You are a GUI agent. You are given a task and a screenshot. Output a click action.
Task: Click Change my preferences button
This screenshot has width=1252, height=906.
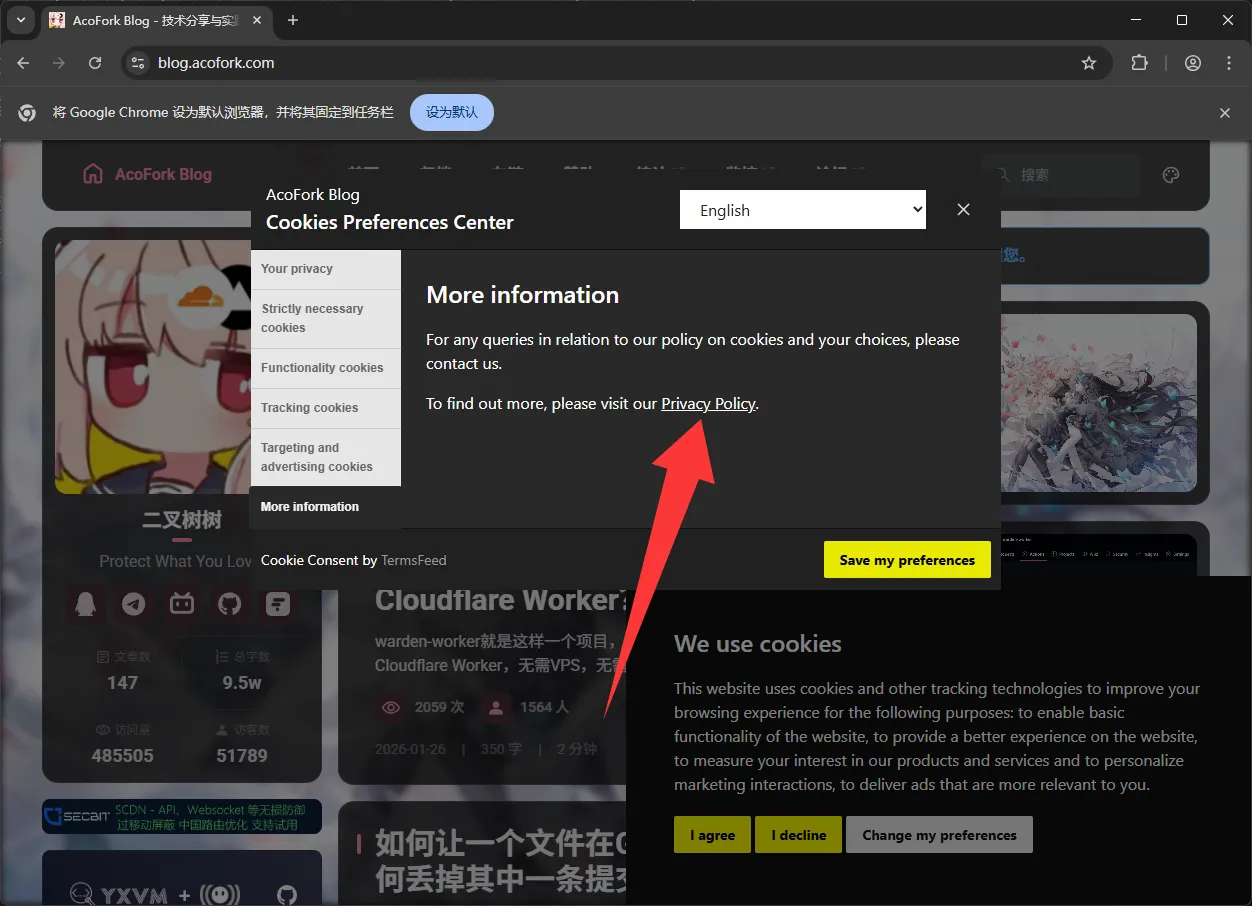click(x=939, y=835)
